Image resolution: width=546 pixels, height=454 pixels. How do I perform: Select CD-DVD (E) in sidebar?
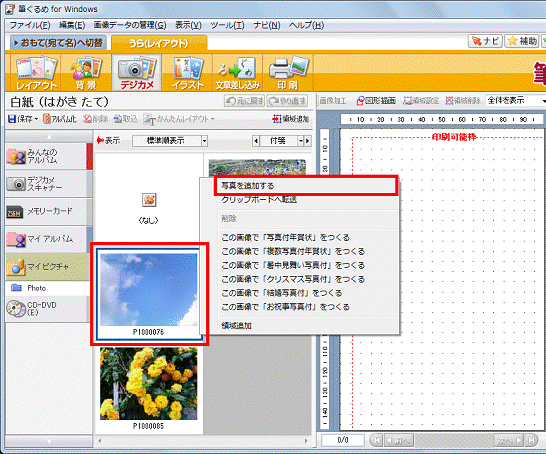(46, 309)
